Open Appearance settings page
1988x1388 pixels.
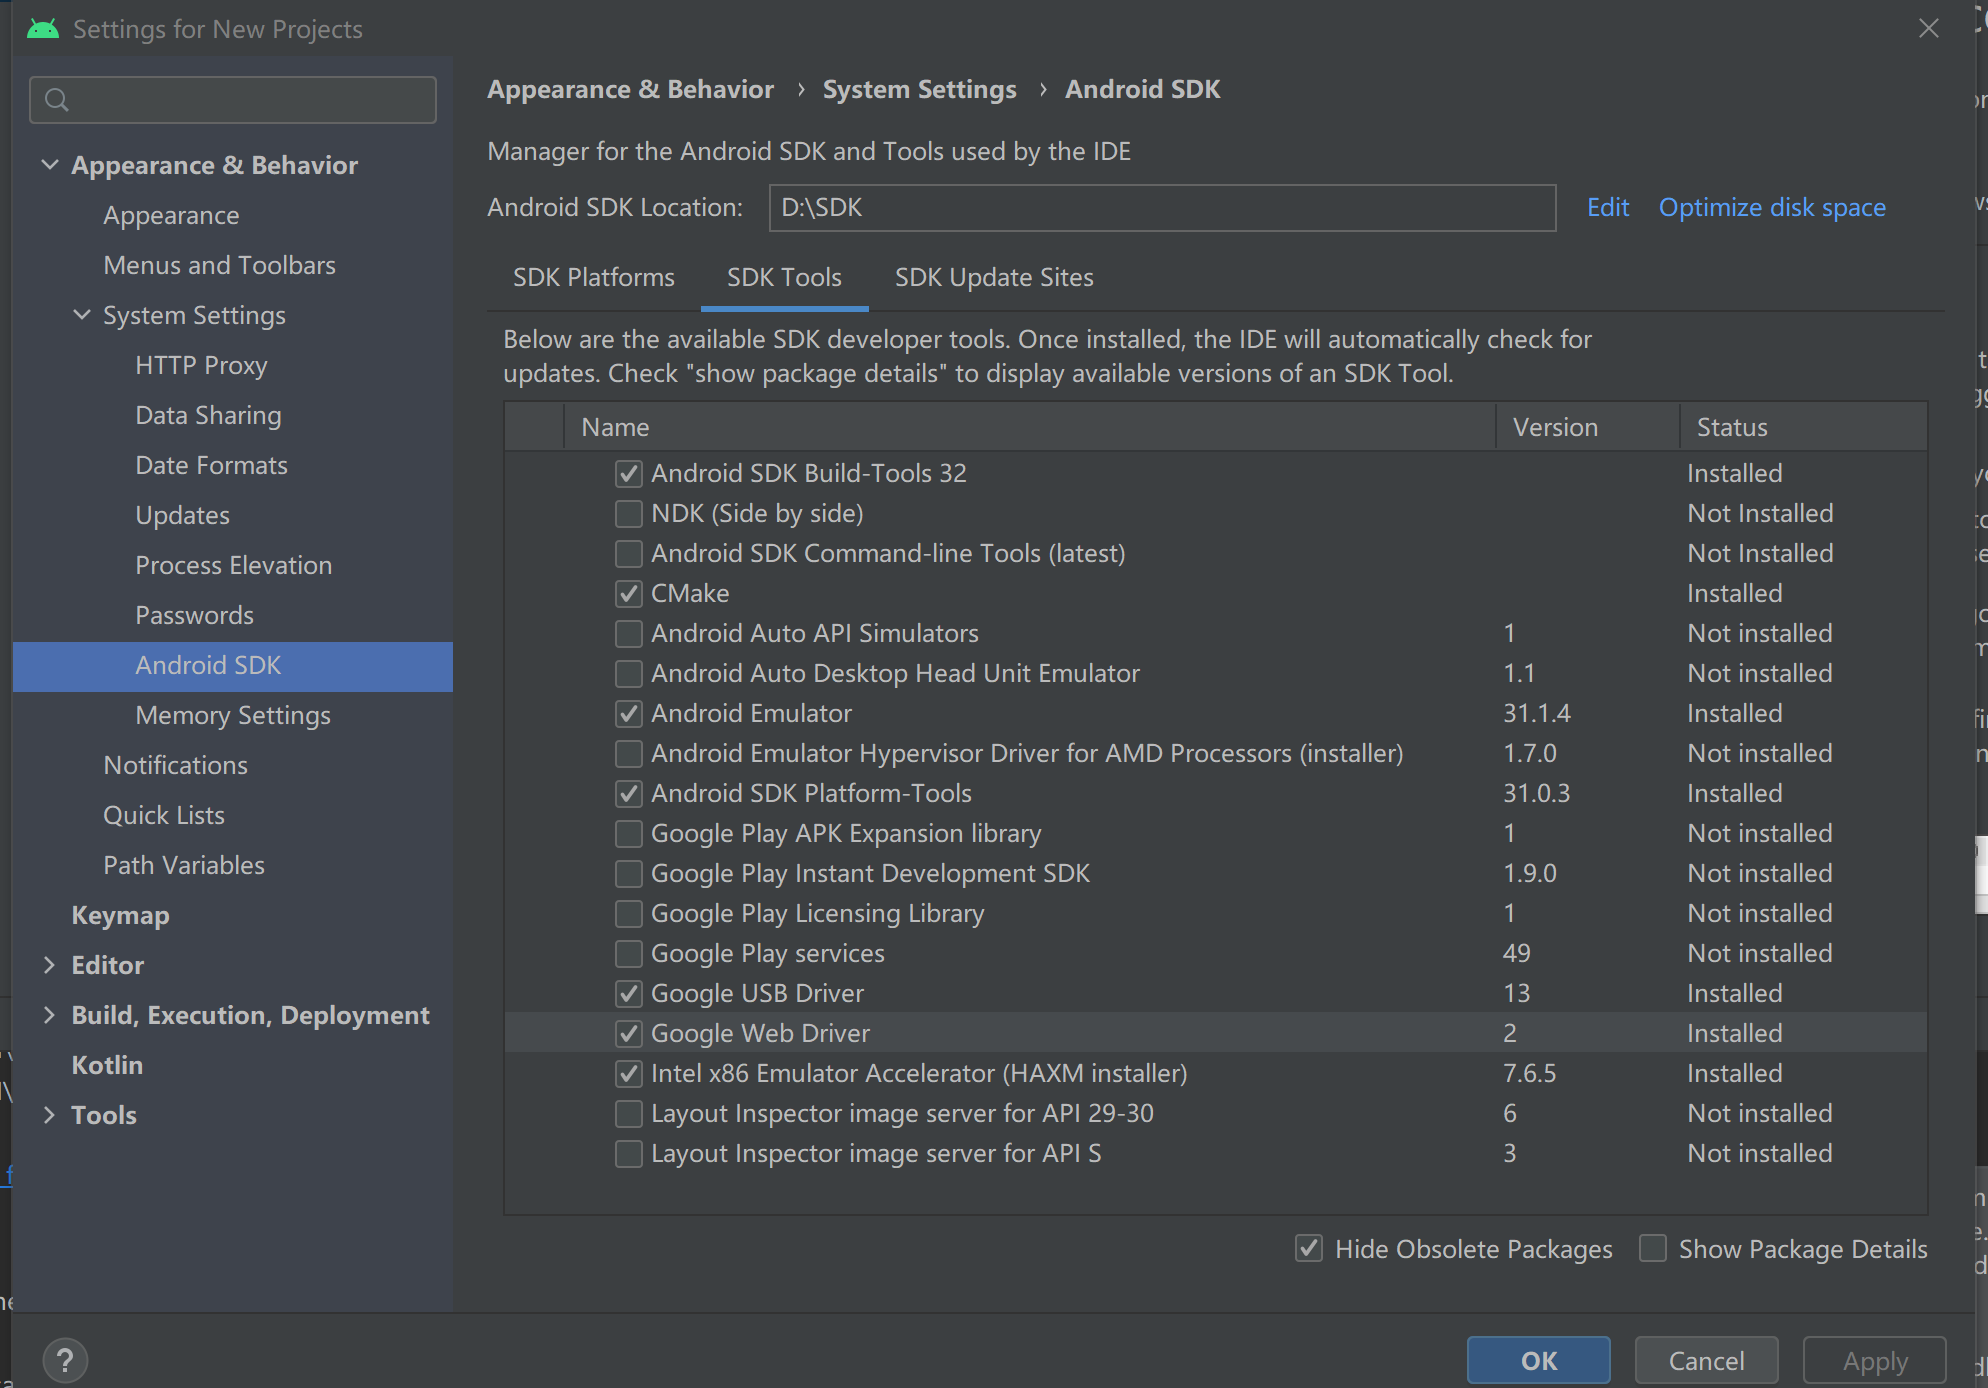tap(171, 215)
